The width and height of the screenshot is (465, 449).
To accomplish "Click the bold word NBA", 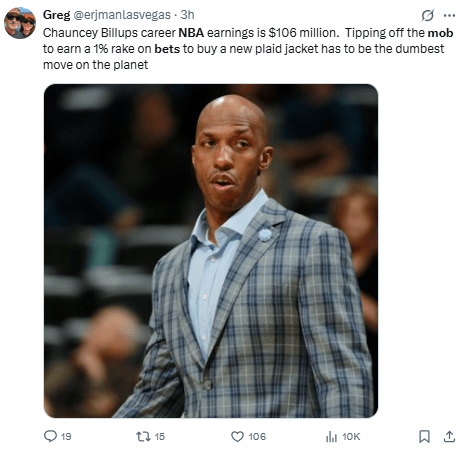I will pos(191,33).
